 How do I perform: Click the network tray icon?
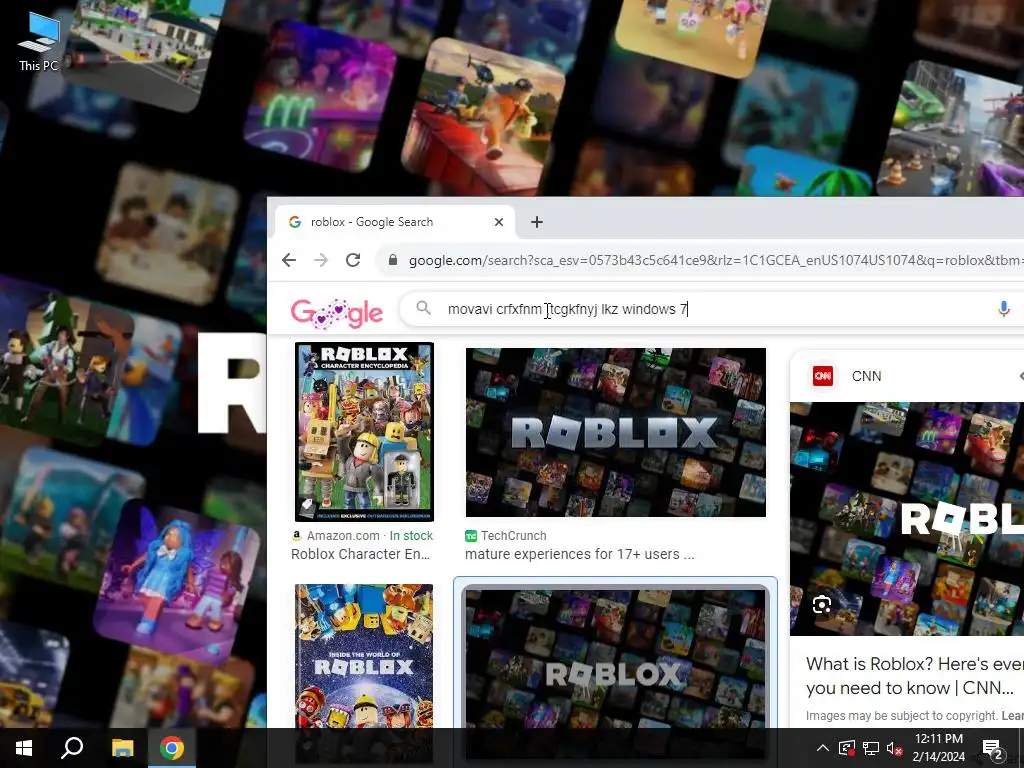tap(871, 748)
